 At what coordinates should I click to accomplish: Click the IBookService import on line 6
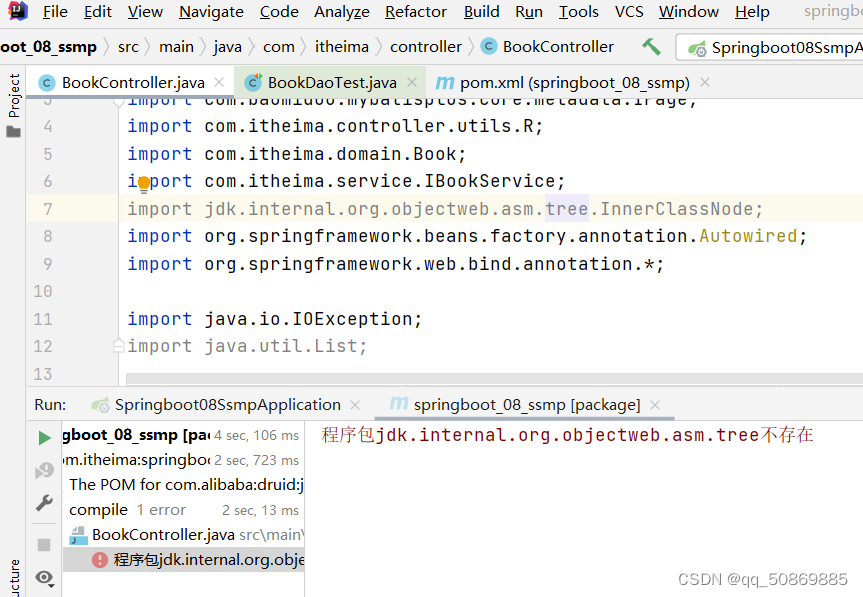pos(346,182)
